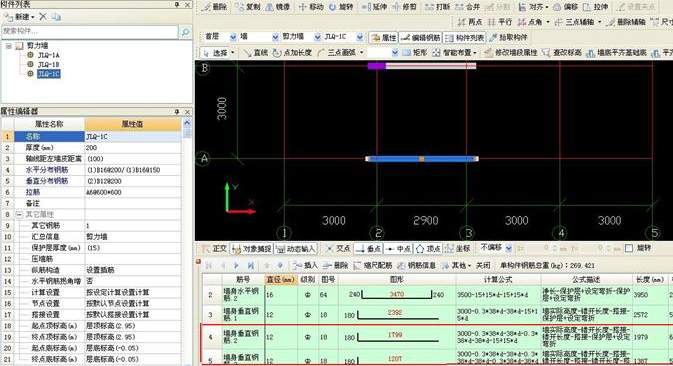
Task: Collapse the 其它属性 group in property editor
Action: (19, 214)
